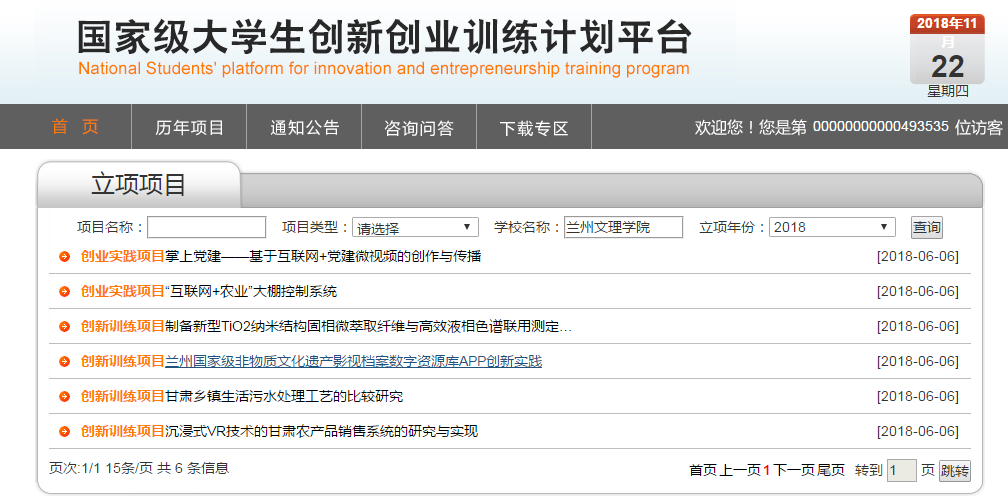
Task: Focus the 项目名称 text field
Action: (207, 228)
